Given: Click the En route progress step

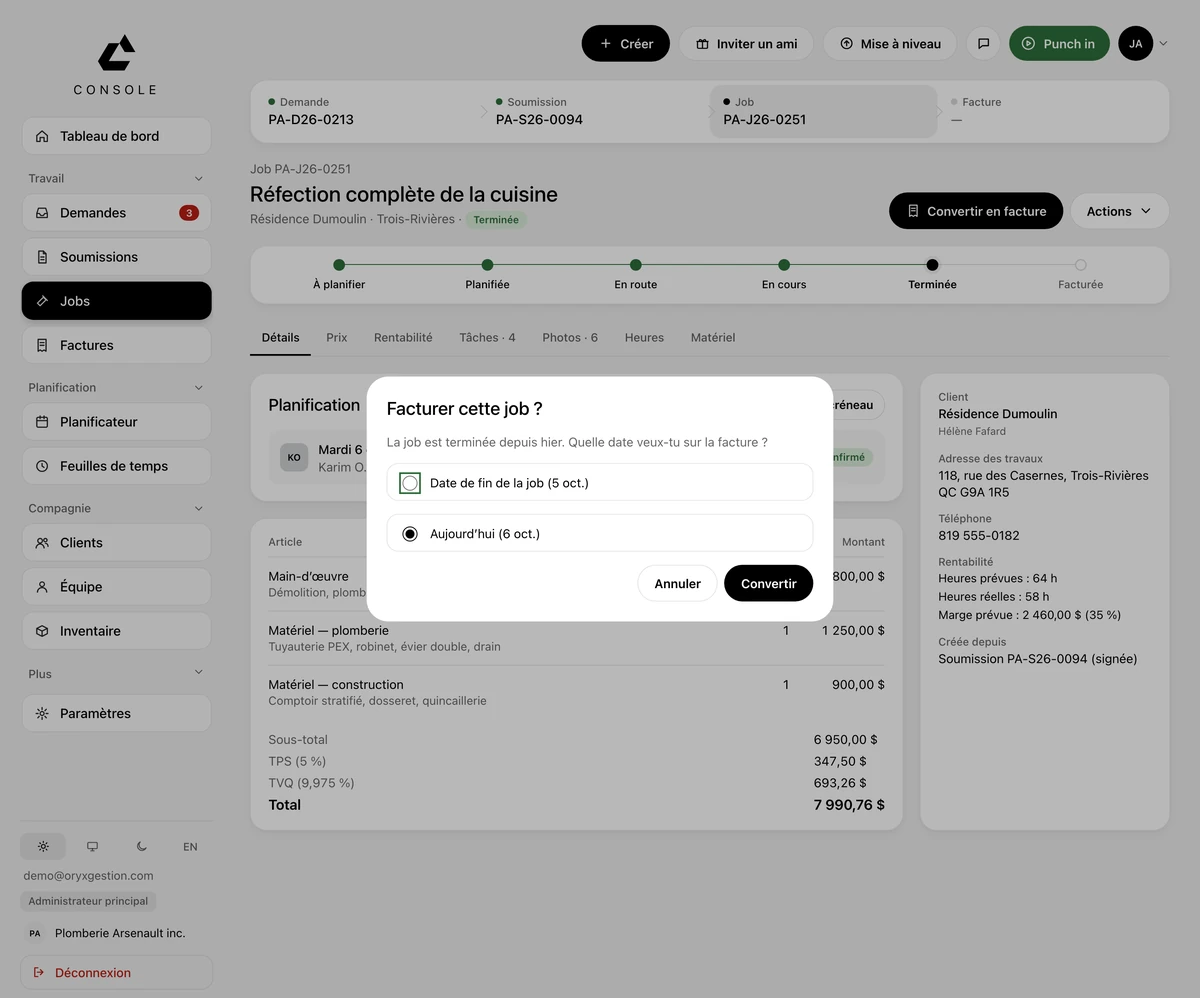Looking at the screenshot, I should (x=635, y=274).
